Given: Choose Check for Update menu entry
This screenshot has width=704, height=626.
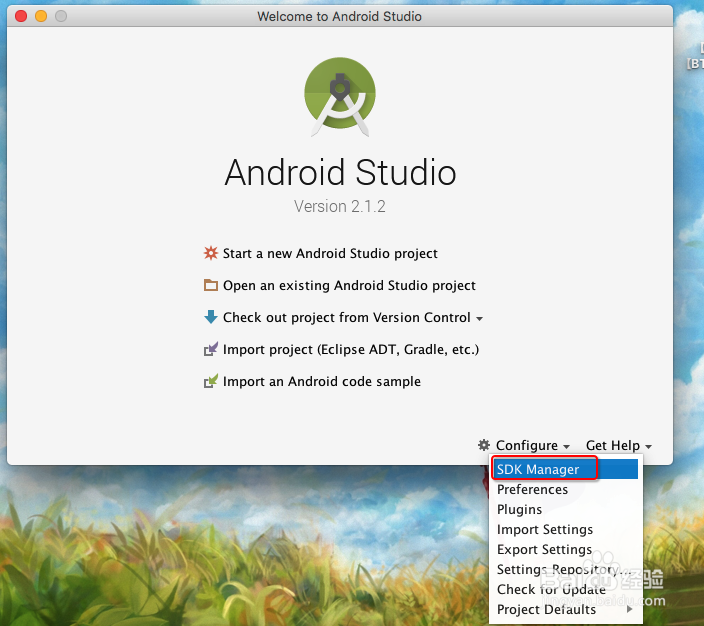Looking at the screenshot, I should pos(566,589).
